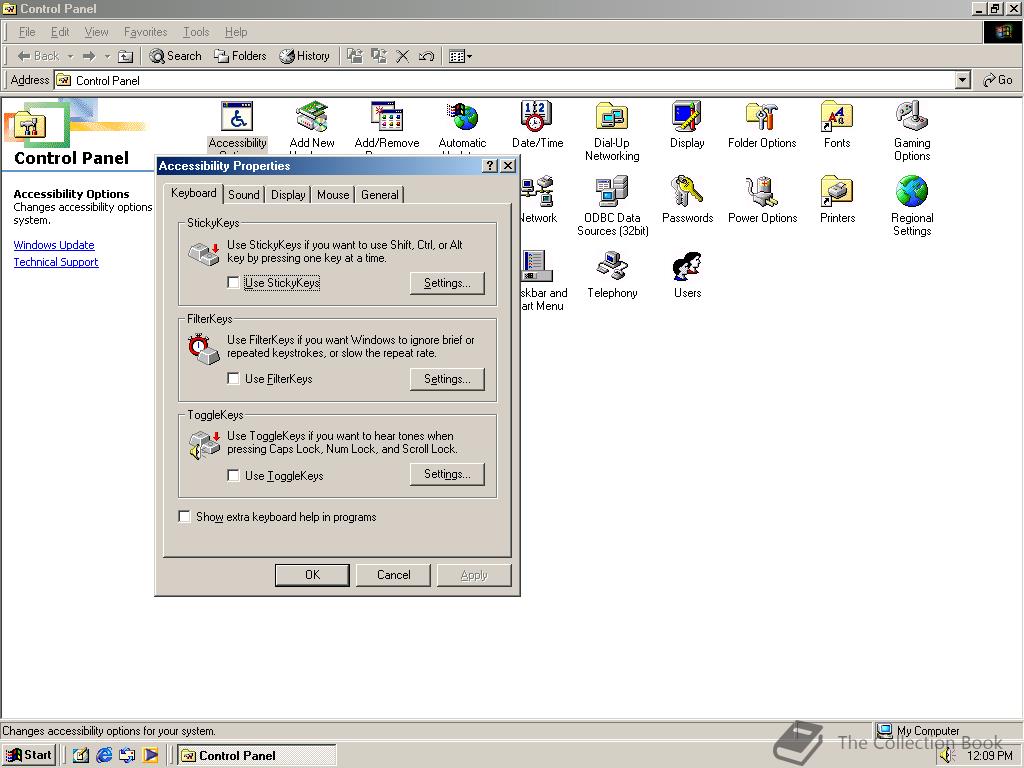Open the Views dropdown on toolbar

click(x=460, y=56)
